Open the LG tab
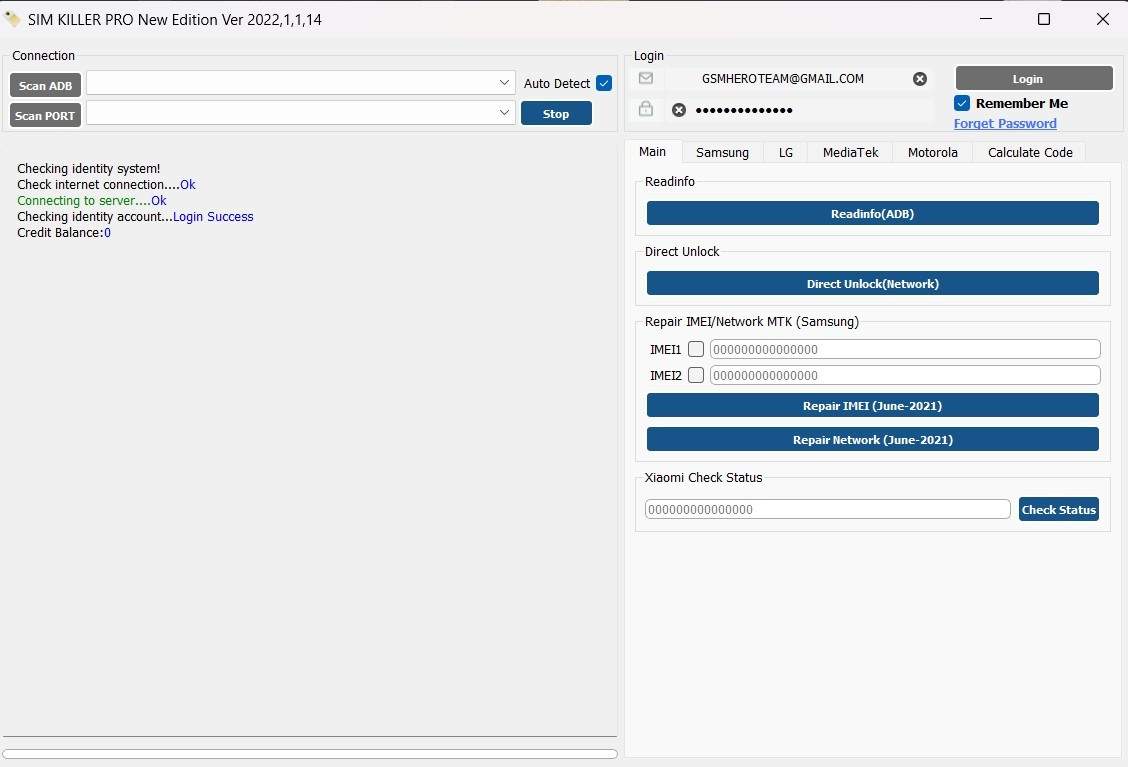This screenshot has height=767, width=1128. (786, 153)
